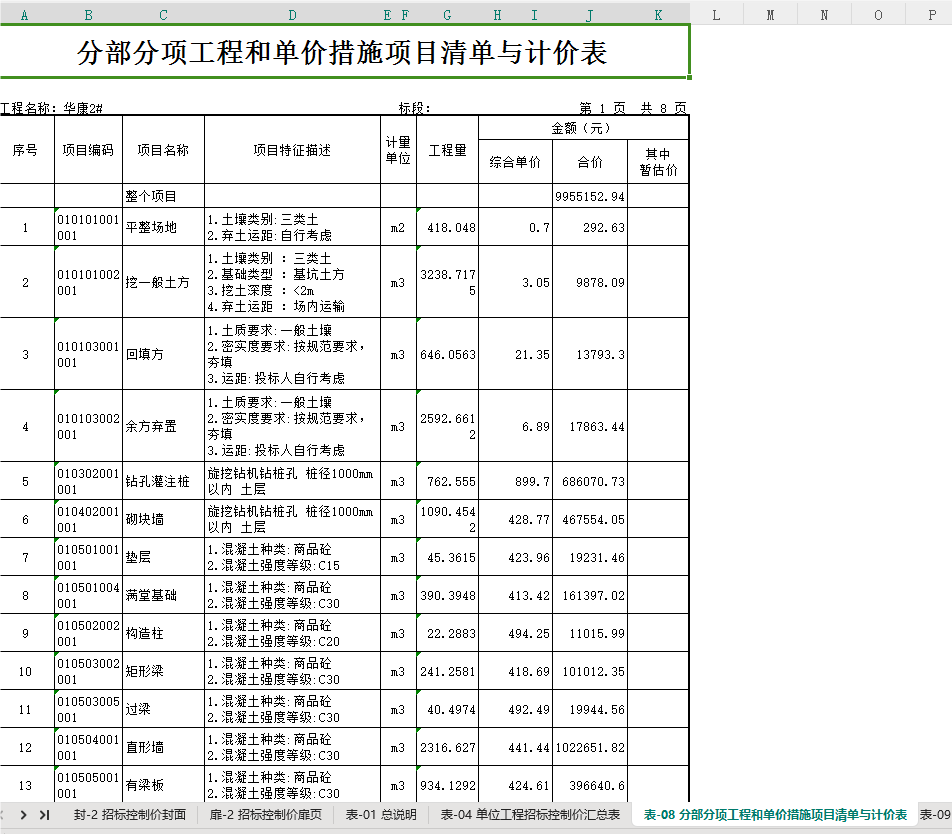Select column J header
952x834 pixels.
(590, 15)
